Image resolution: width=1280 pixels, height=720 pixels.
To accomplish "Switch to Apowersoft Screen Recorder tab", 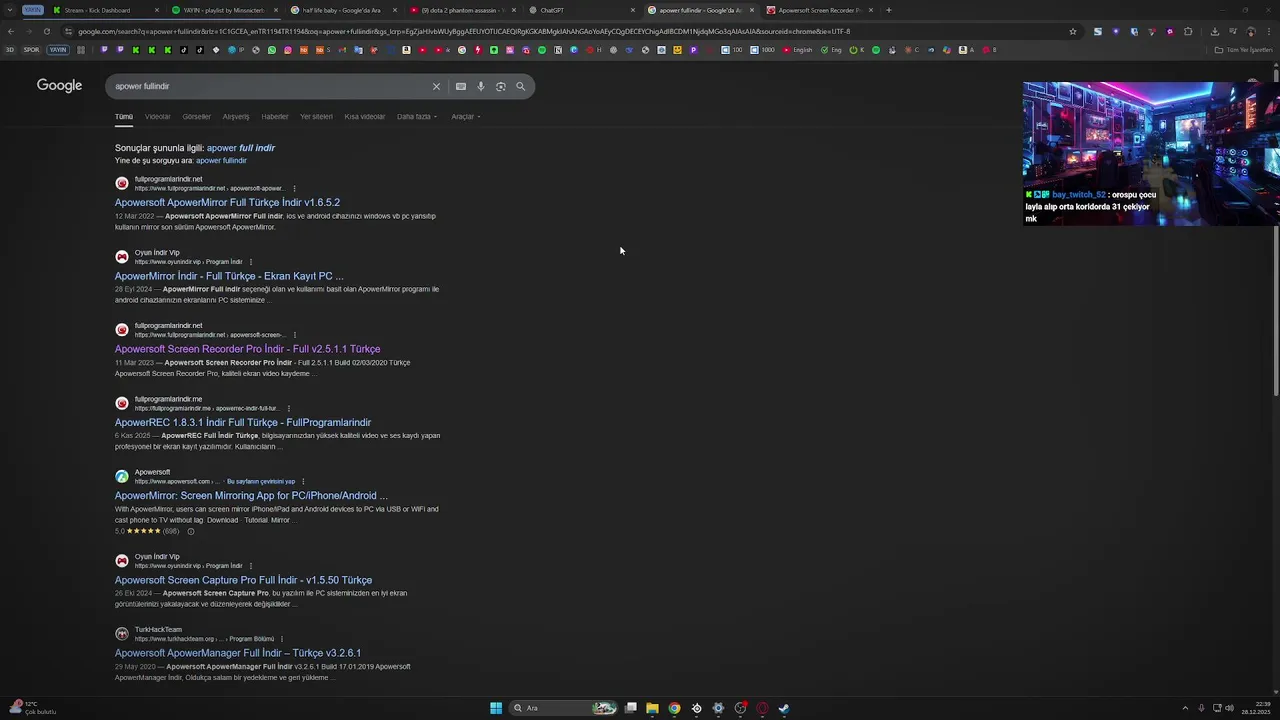I will coord(819,10).
